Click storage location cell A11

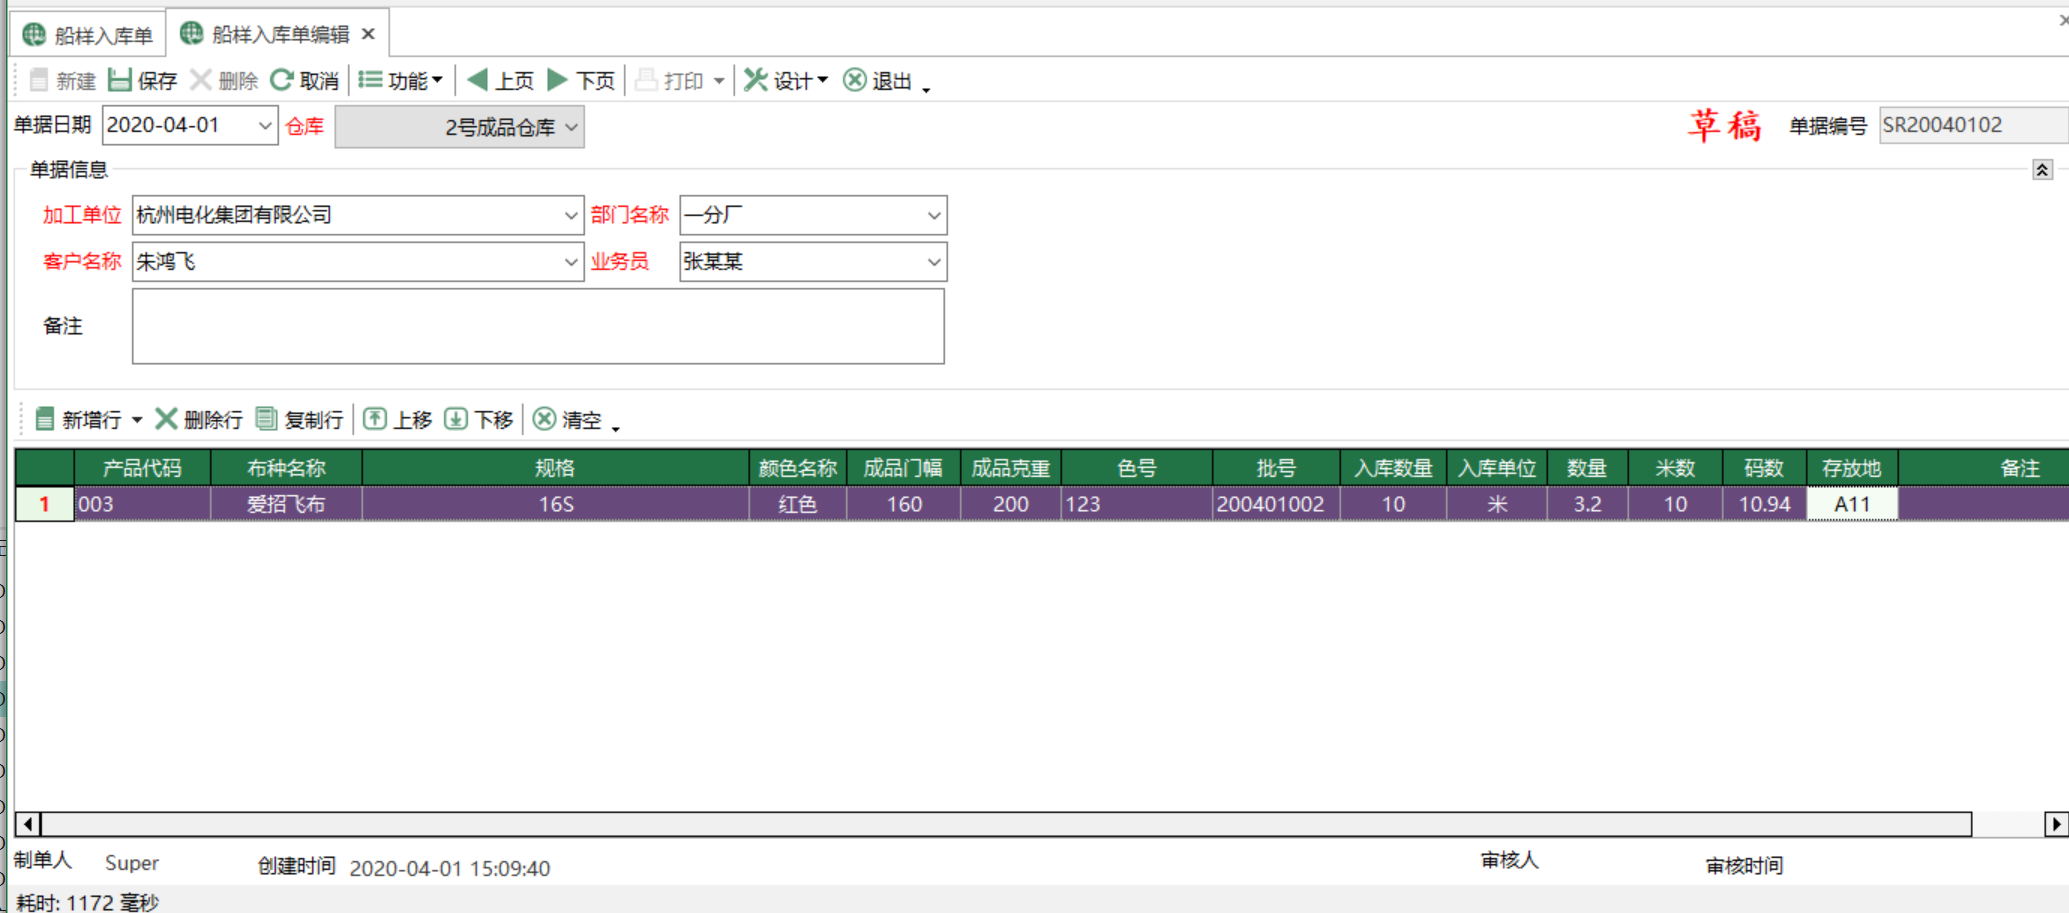1851,504
